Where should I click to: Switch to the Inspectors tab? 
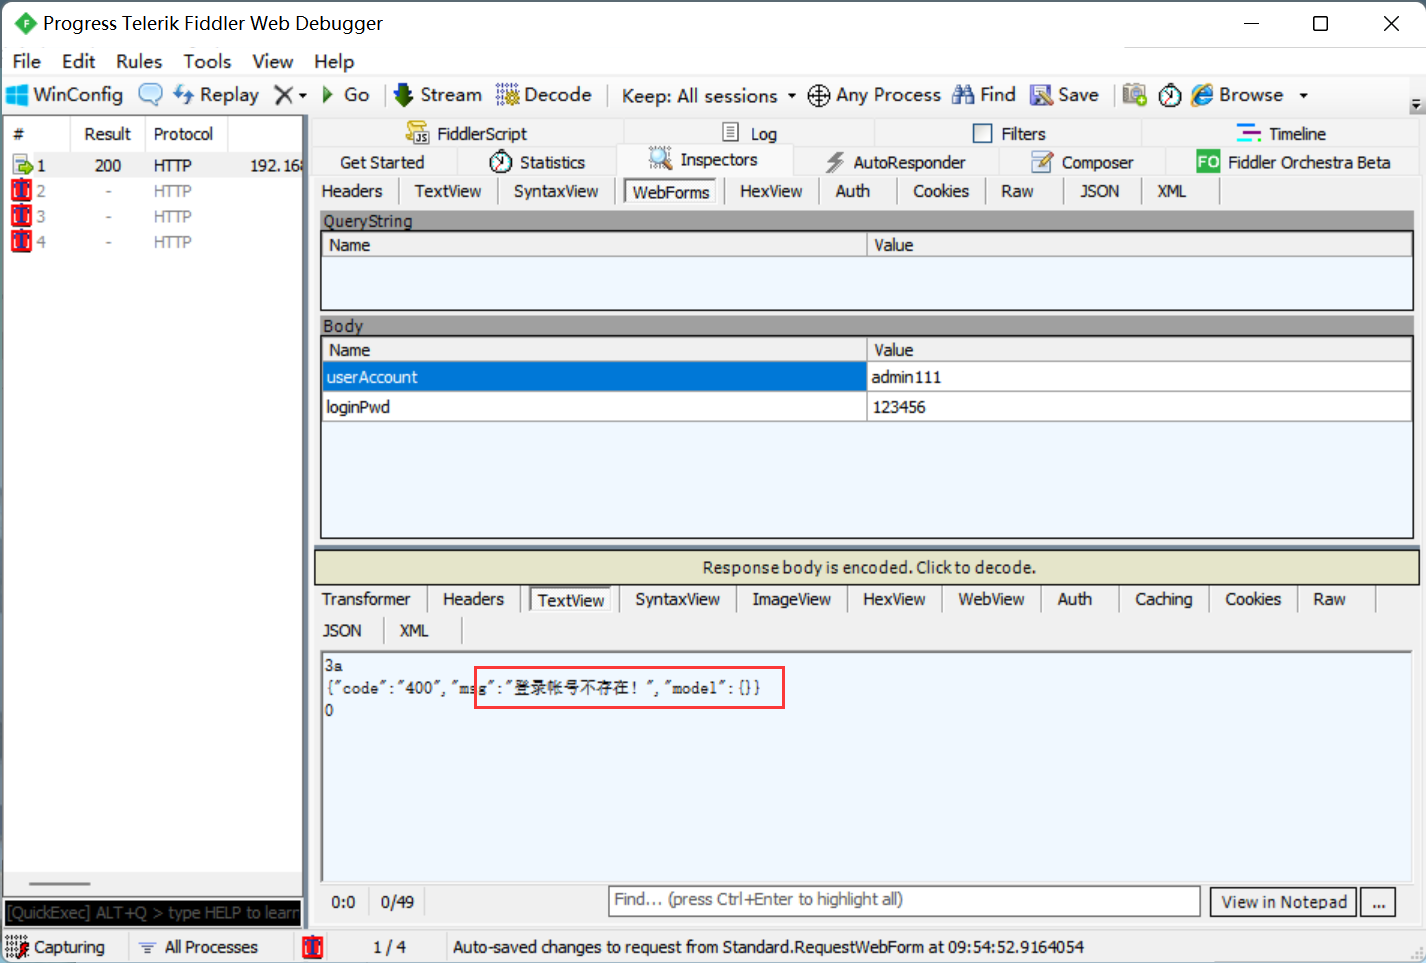click(704, 160)
